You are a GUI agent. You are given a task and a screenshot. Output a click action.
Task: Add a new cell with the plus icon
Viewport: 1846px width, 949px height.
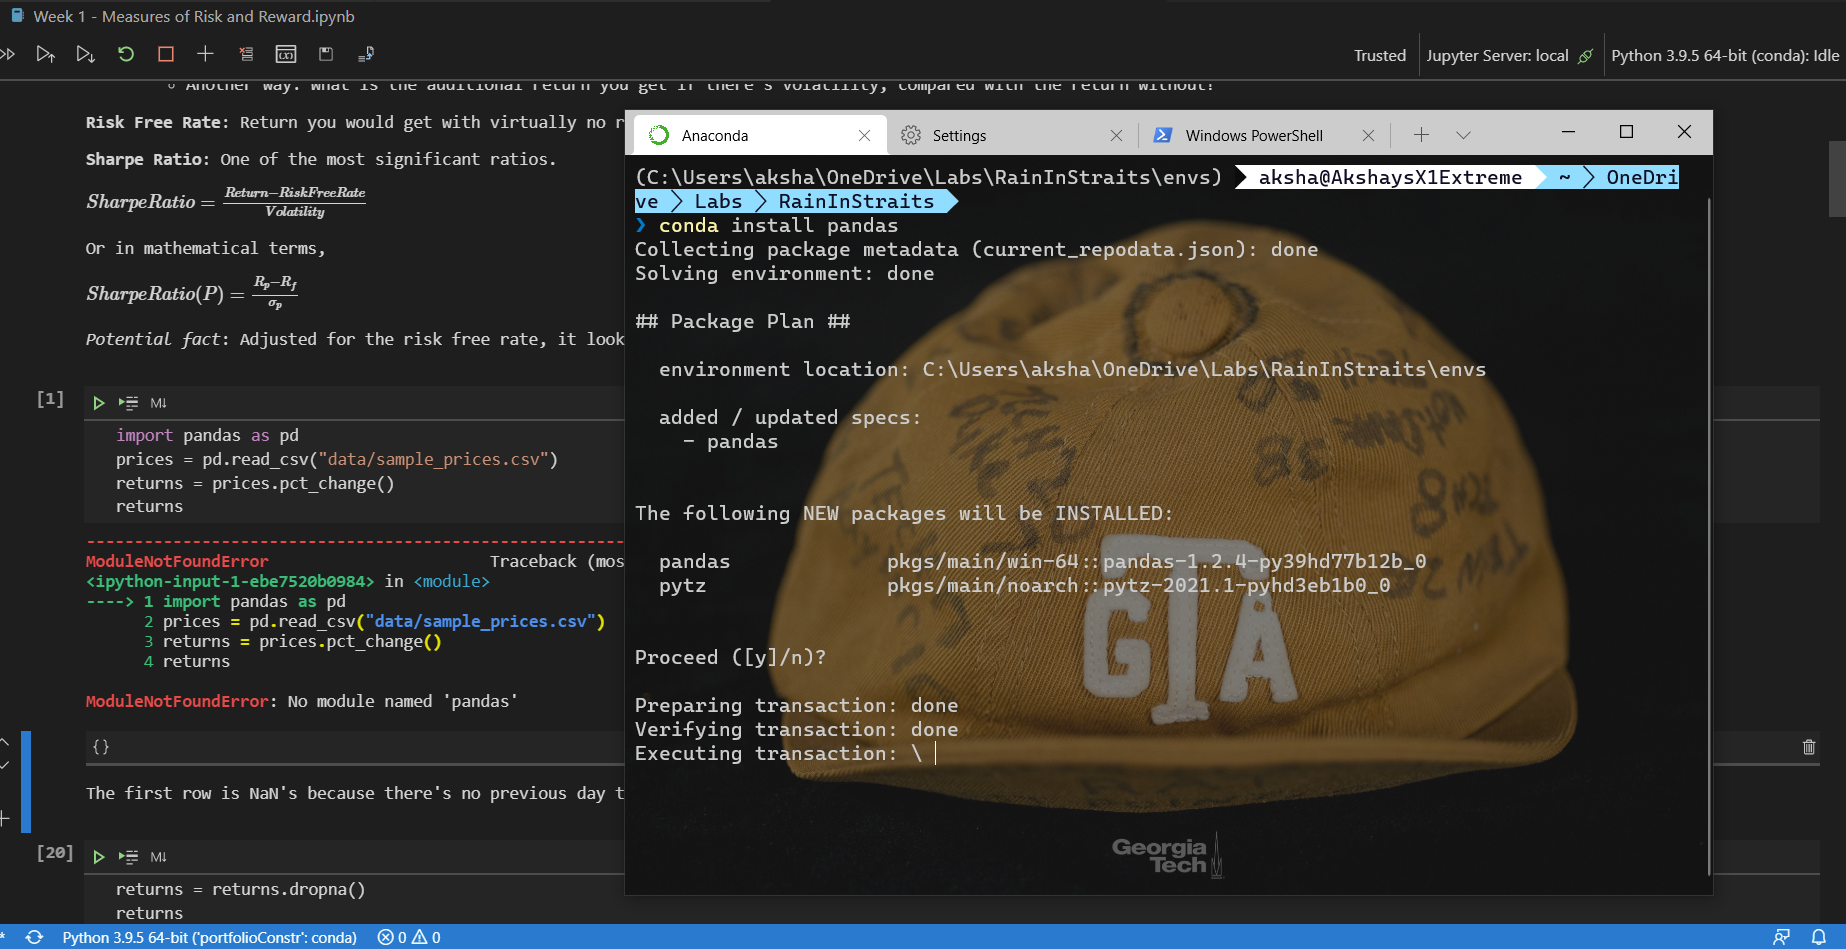point(205,54)
